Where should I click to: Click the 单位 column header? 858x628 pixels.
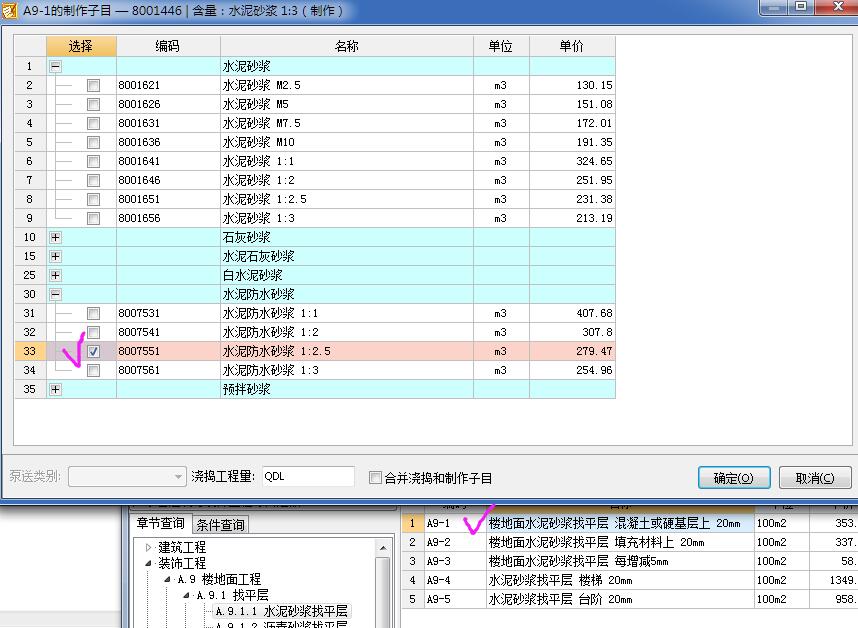tap(501, 46)
